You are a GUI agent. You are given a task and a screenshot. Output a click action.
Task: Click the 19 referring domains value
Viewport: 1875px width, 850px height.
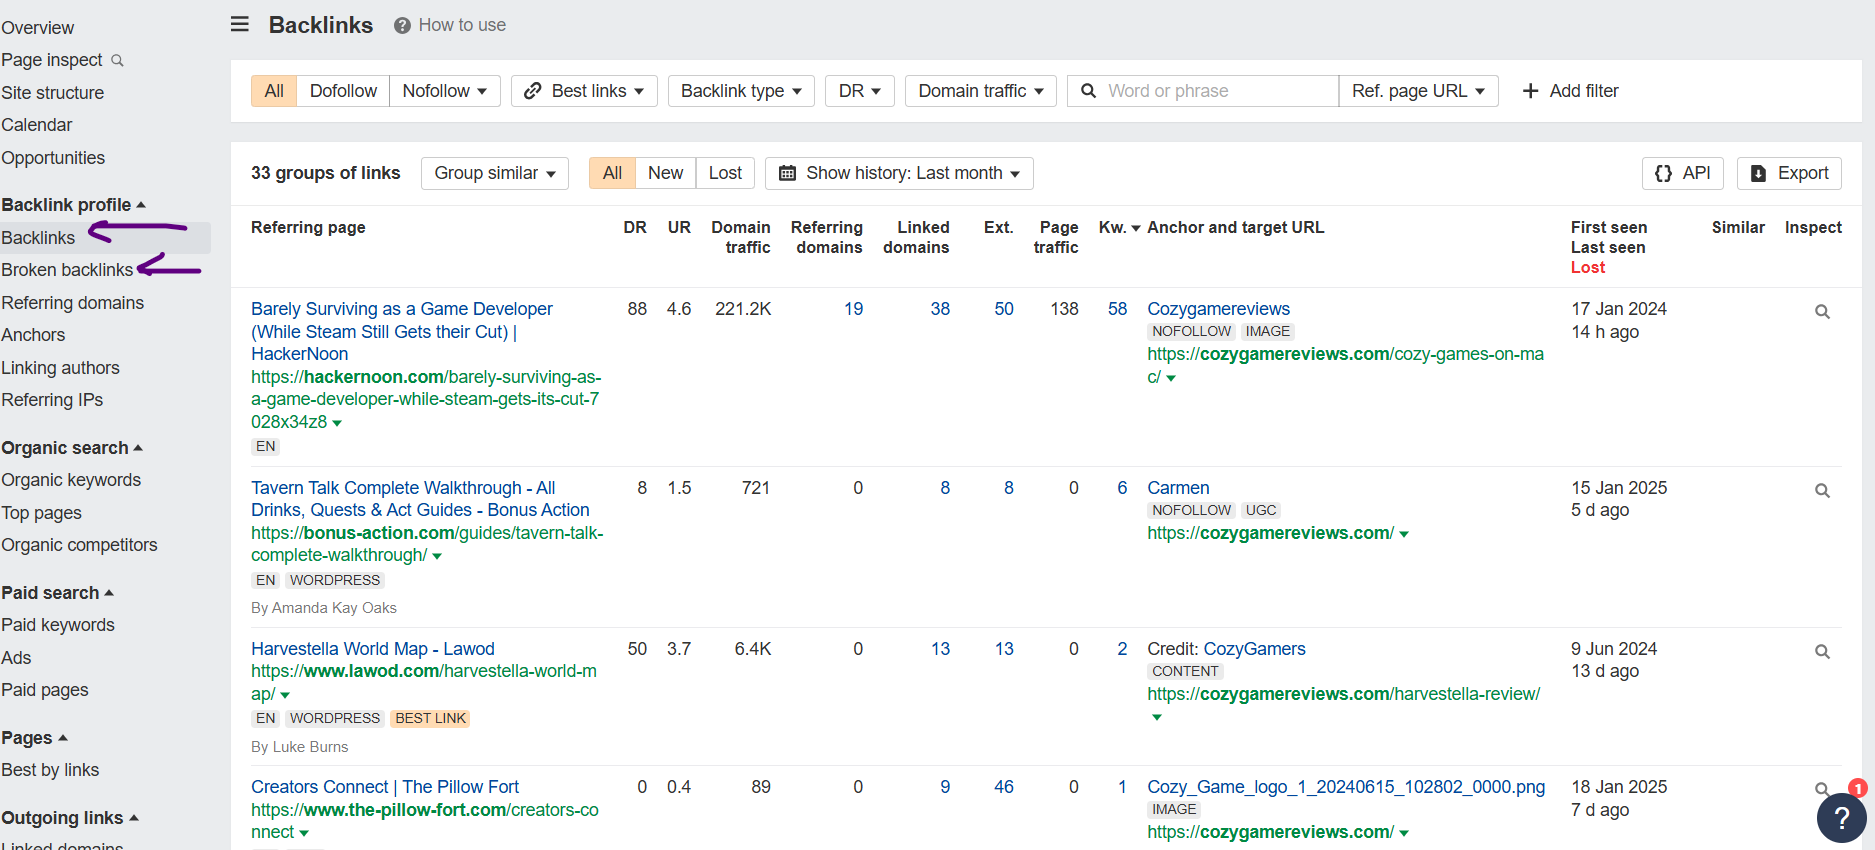[853, 309]
